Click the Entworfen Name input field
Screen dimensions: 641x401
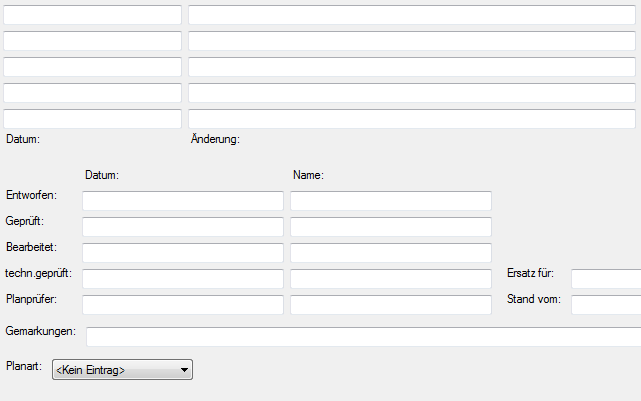pyautogui.click(x=391, y=201)
